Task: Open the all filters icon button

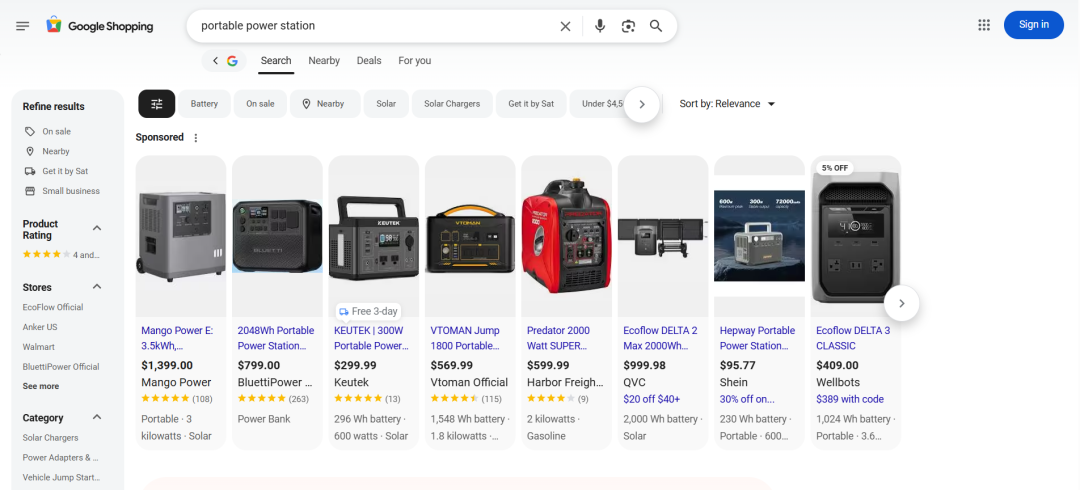Action: pos(156,104)
